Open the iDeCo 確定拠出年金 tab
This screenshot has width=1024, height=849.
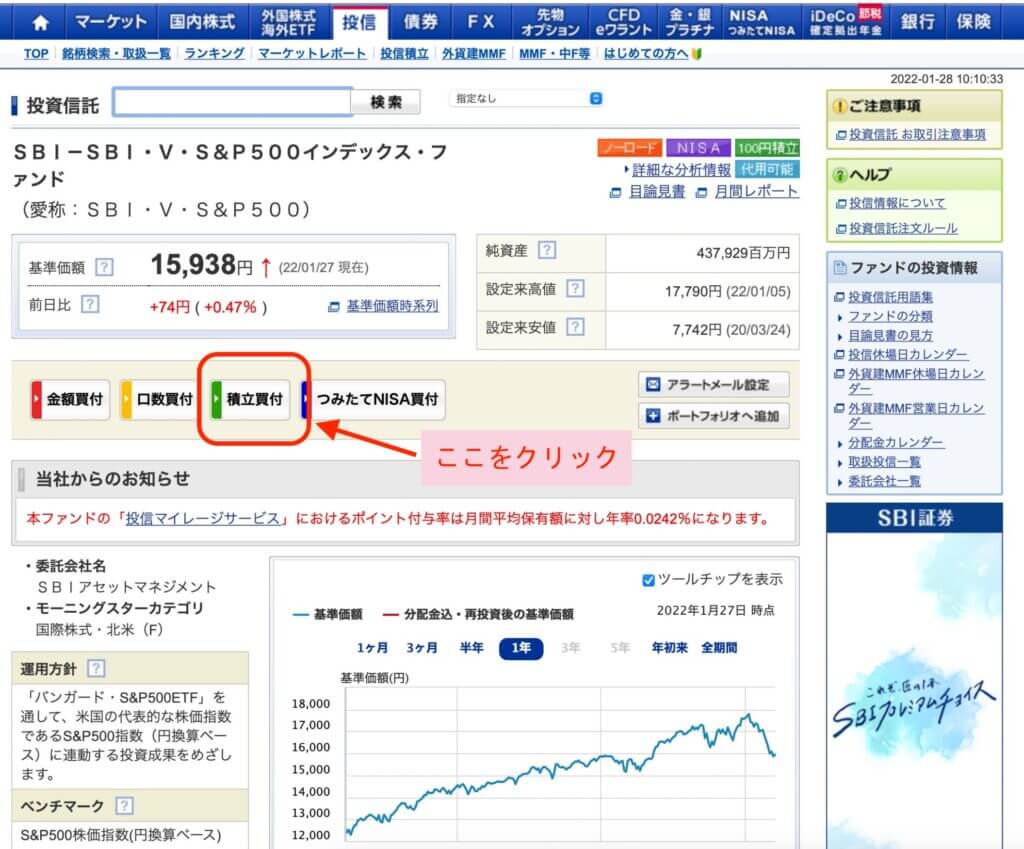pos(846,22)
